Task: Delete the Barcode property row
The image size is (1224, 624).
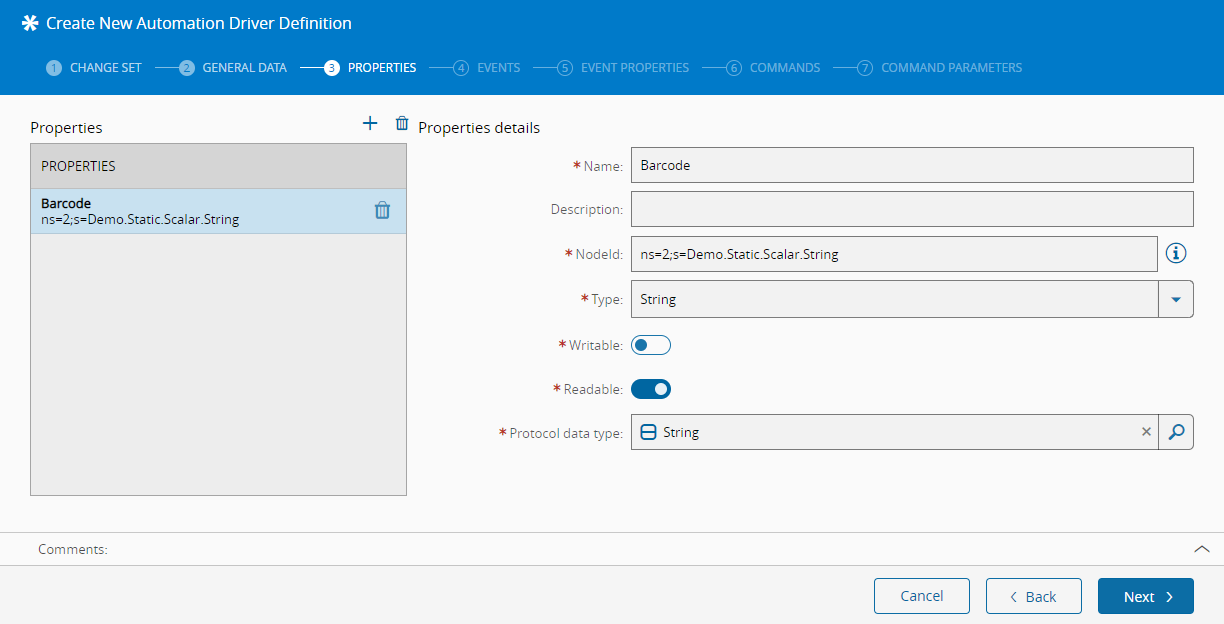Action: 382,210
